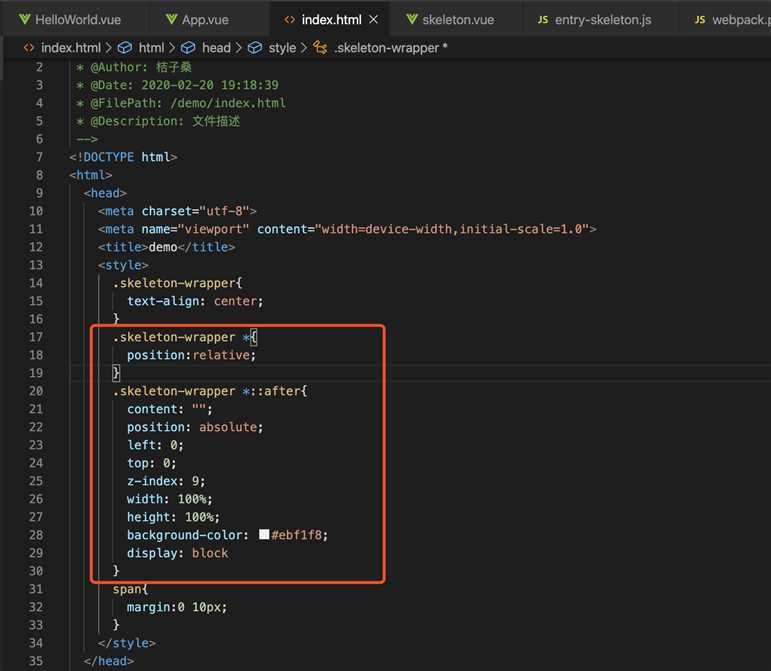Click the Vue icon on App.vue tab

pyautogui.click(x=171, y=19)
